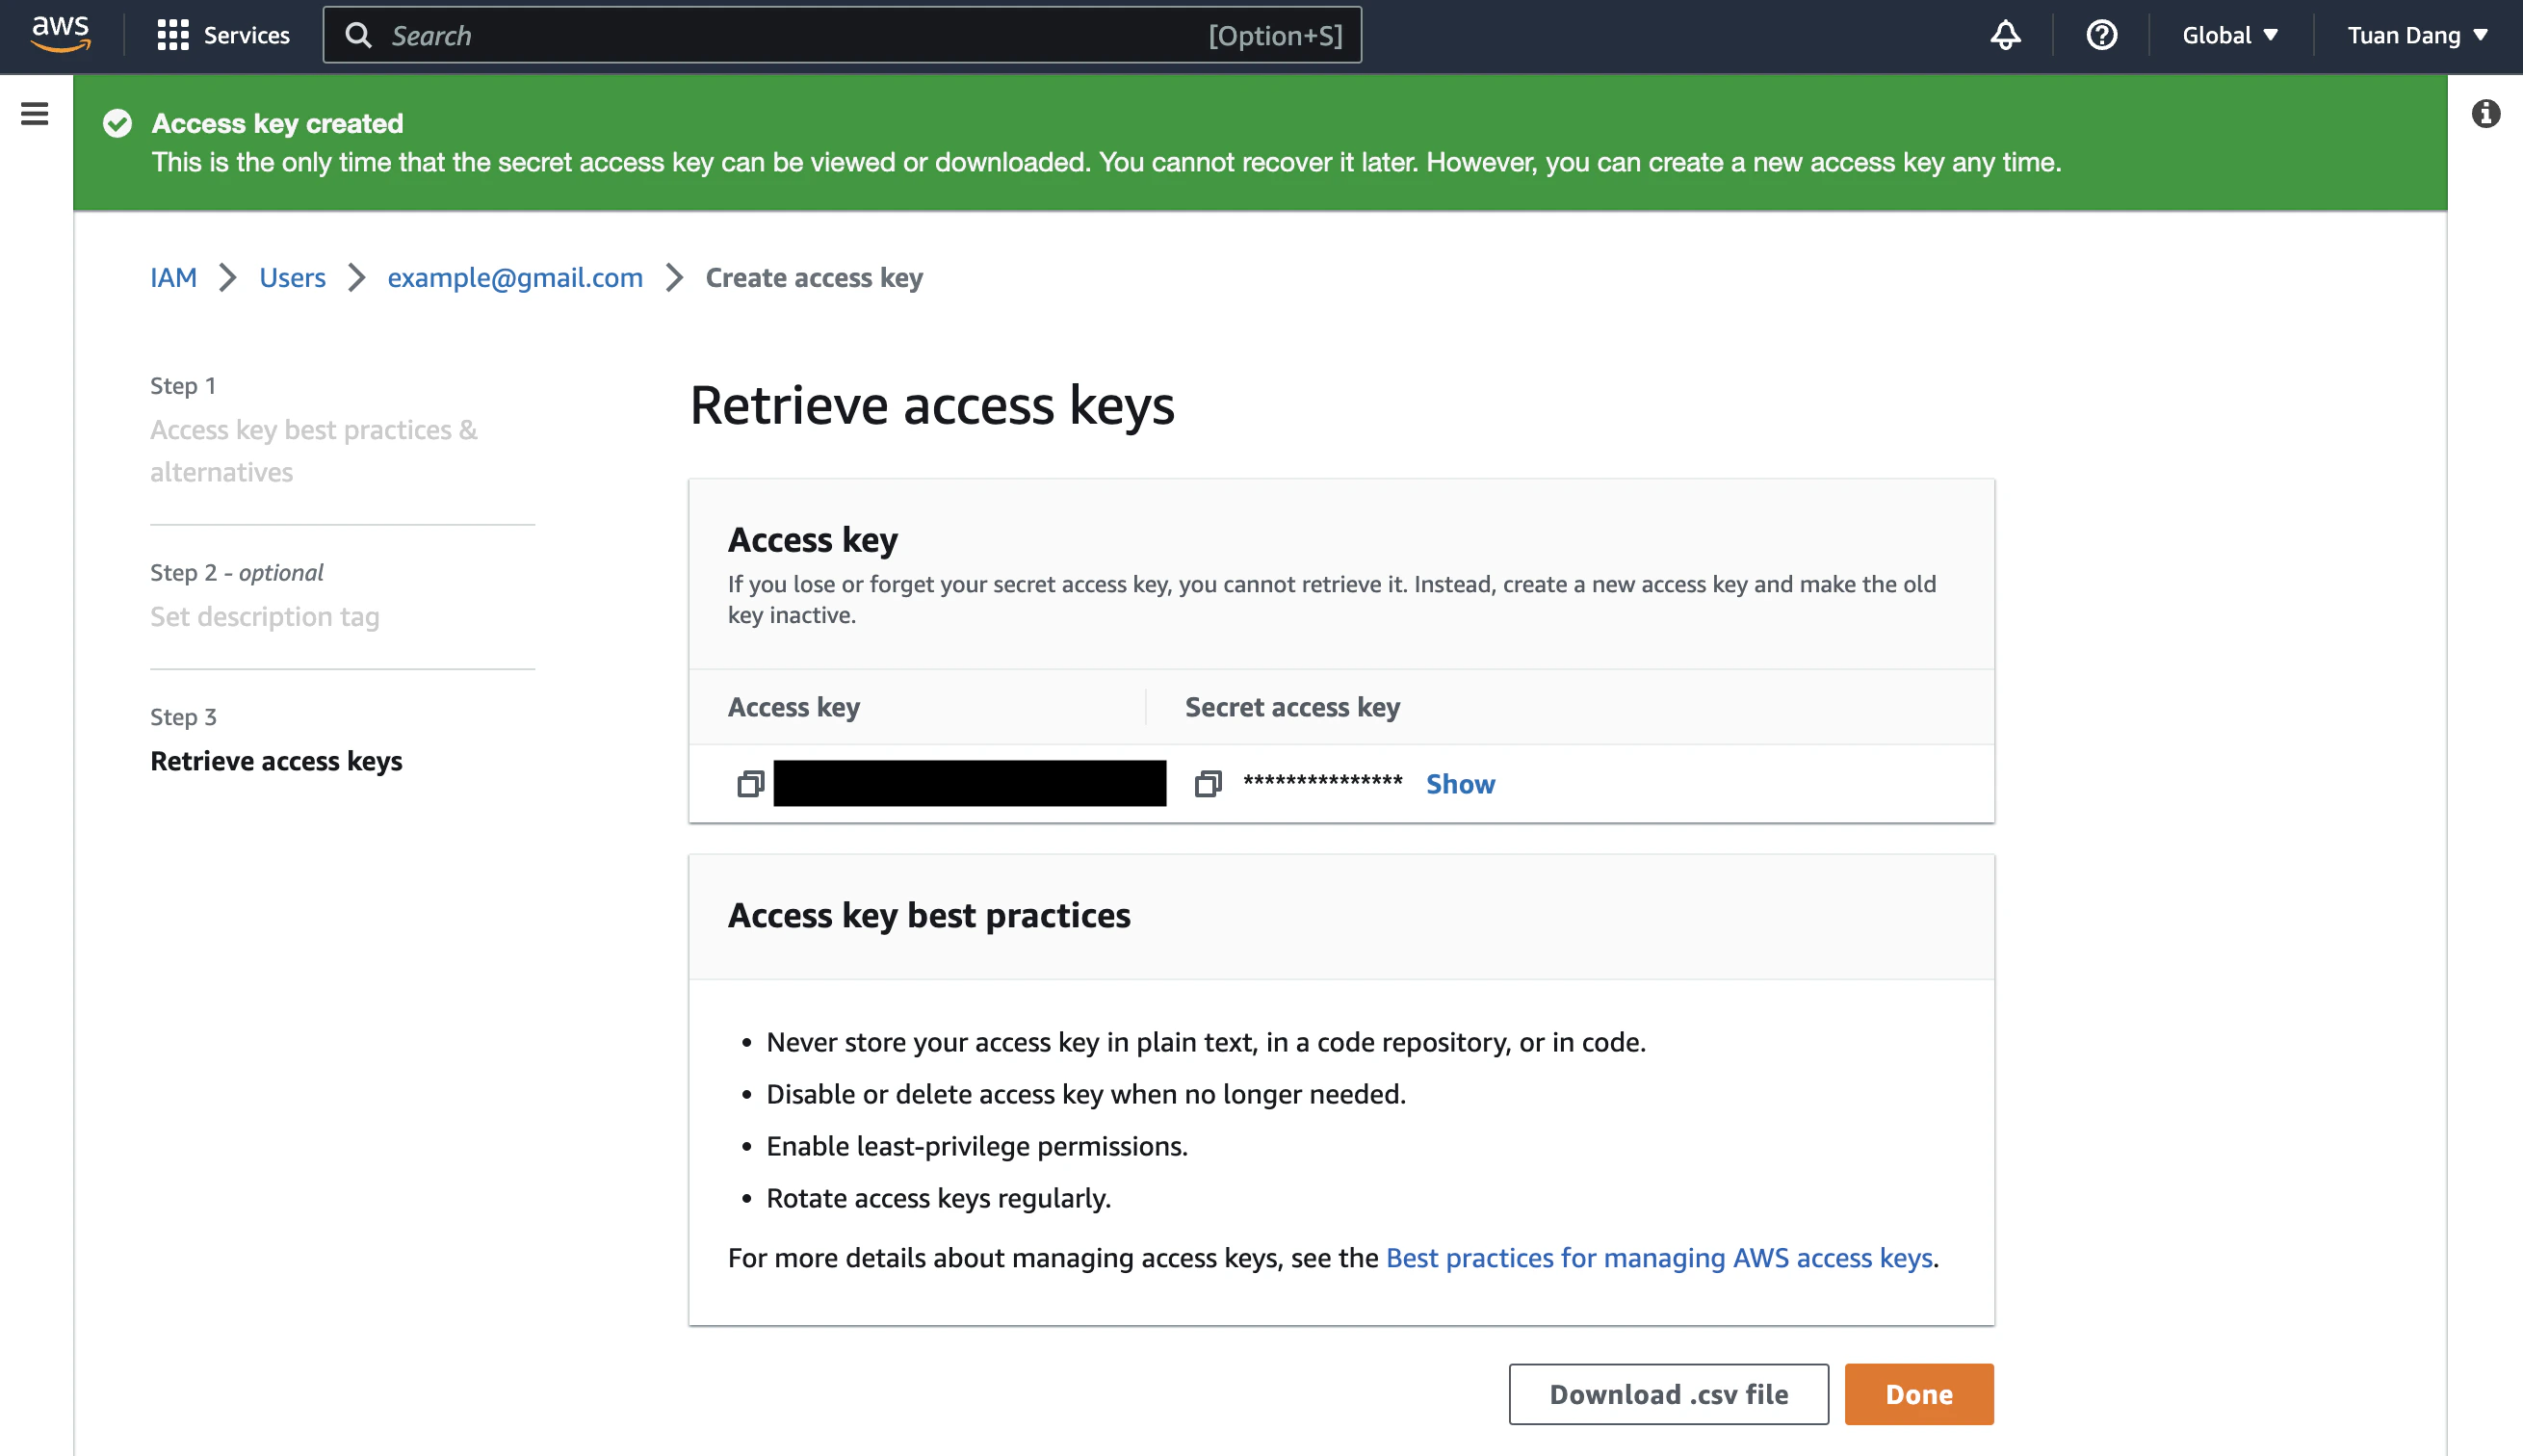Select Step 2 Set description tag

click(x=265, y=616)
